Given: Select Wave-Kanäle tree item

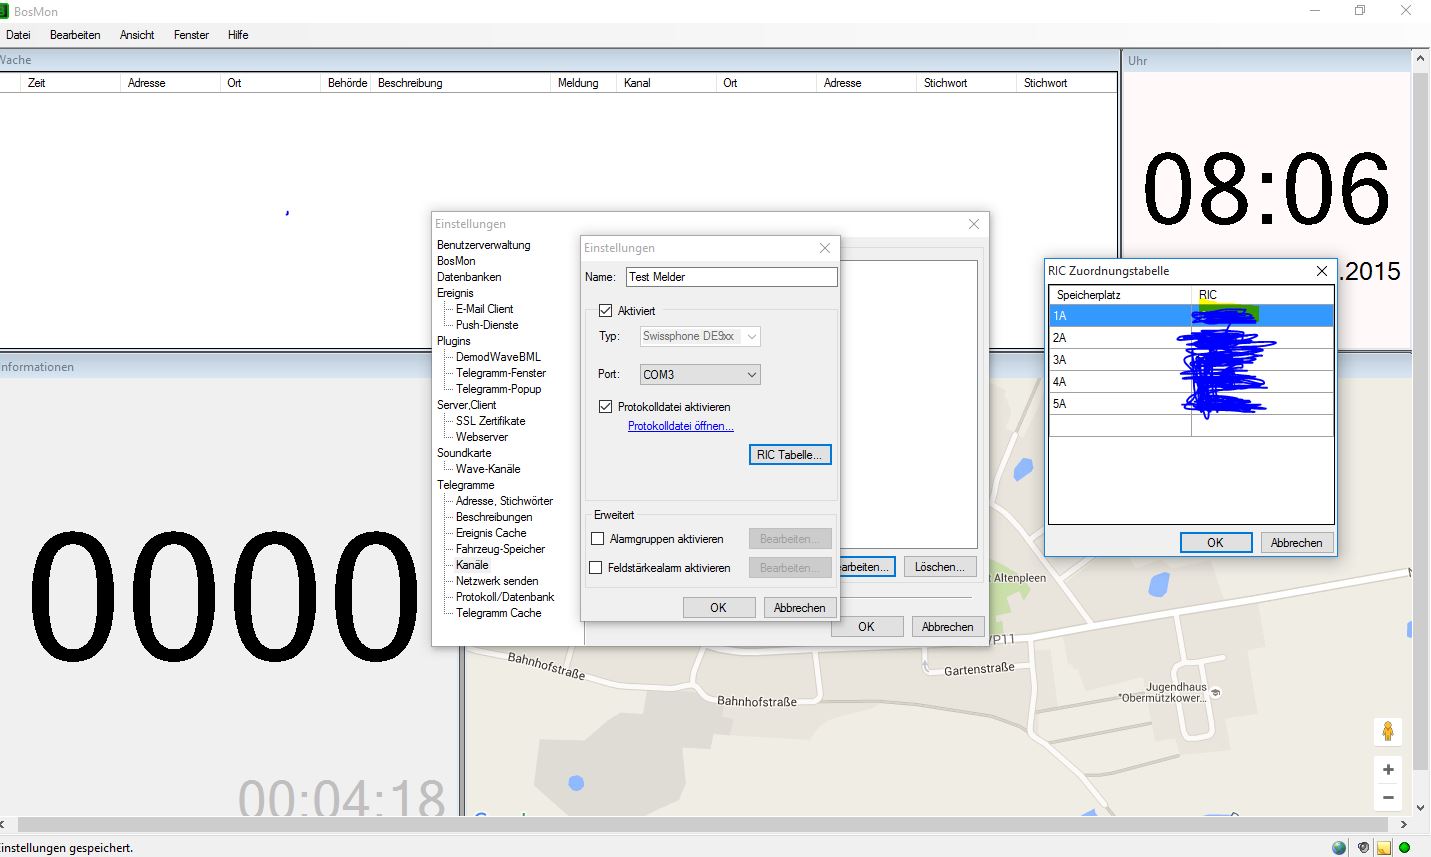Looking at the screenshot, I should point(488,469).
